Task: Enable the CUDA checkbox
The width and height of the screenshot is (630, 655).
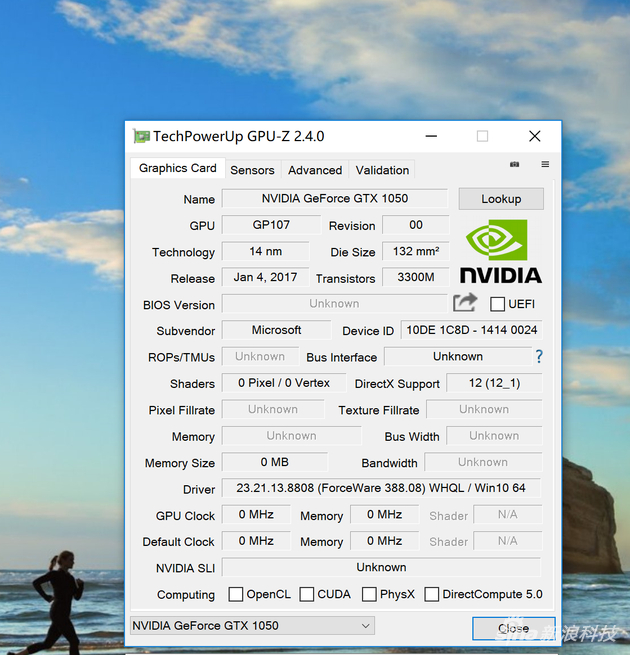Action: (307, 594)
